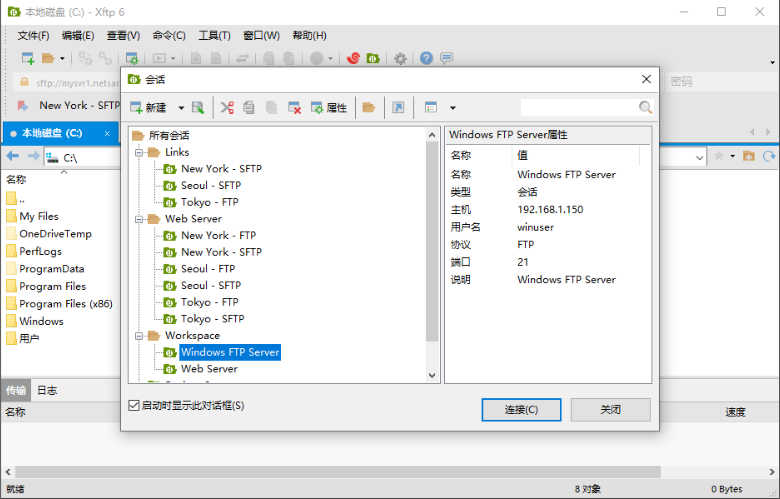Click the open folder icon in main toolbar

pyautogui.click(x=48, y=58)
